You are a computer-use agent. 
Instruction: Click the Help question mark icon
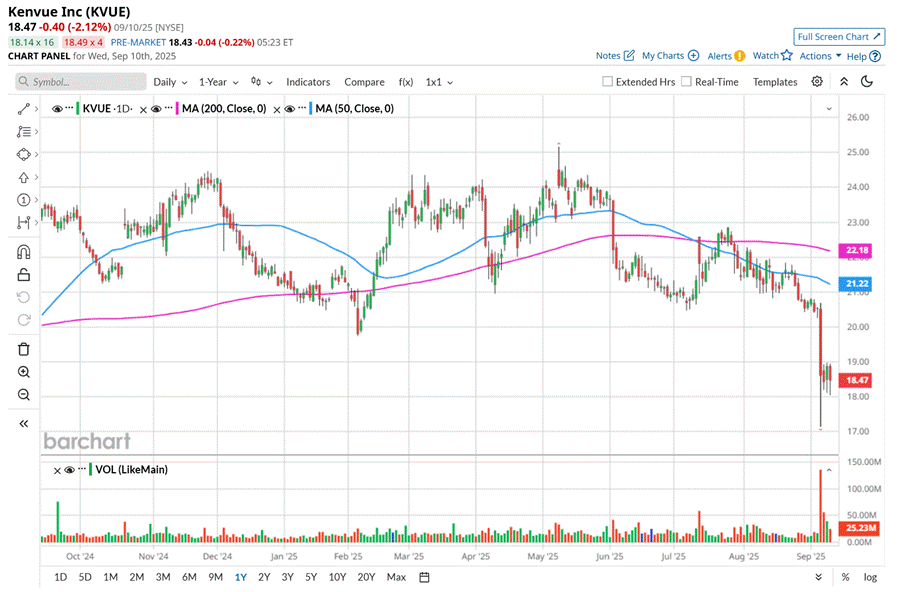(875, 56)
